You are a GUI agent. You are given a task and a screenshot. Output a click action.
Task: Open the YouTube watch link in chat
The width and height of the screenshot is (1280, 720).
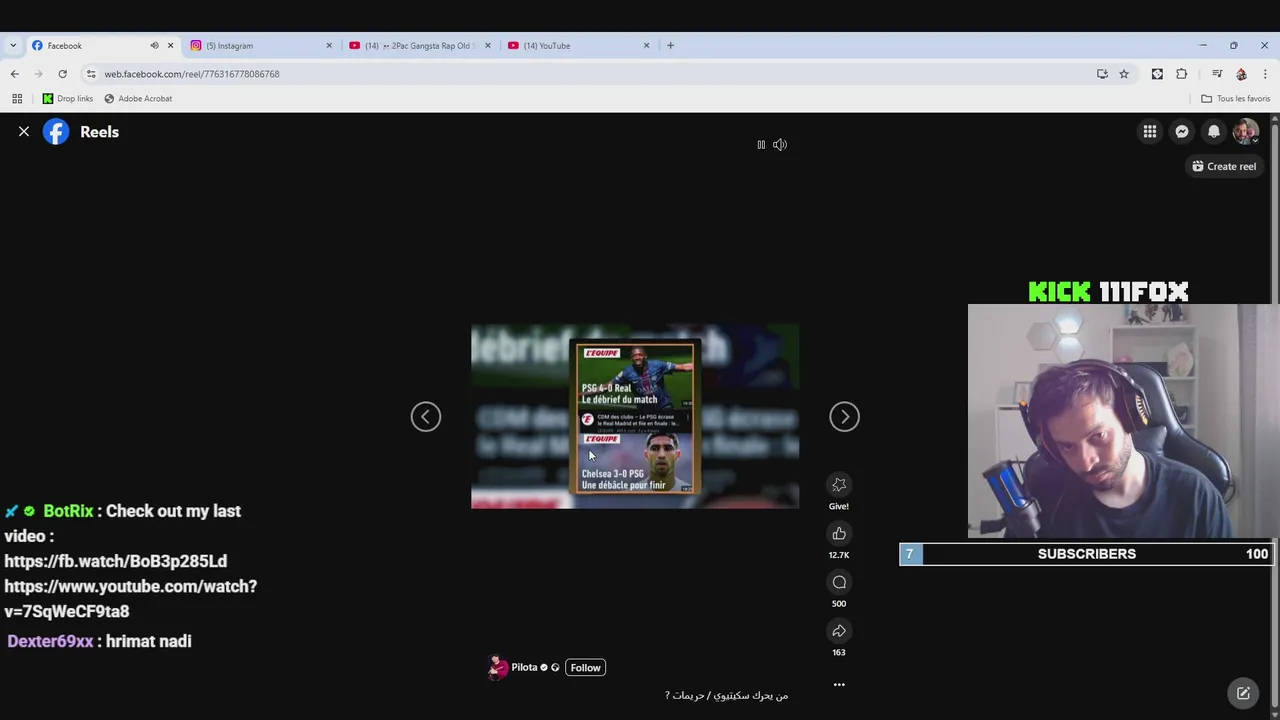(x=130, y=599)
